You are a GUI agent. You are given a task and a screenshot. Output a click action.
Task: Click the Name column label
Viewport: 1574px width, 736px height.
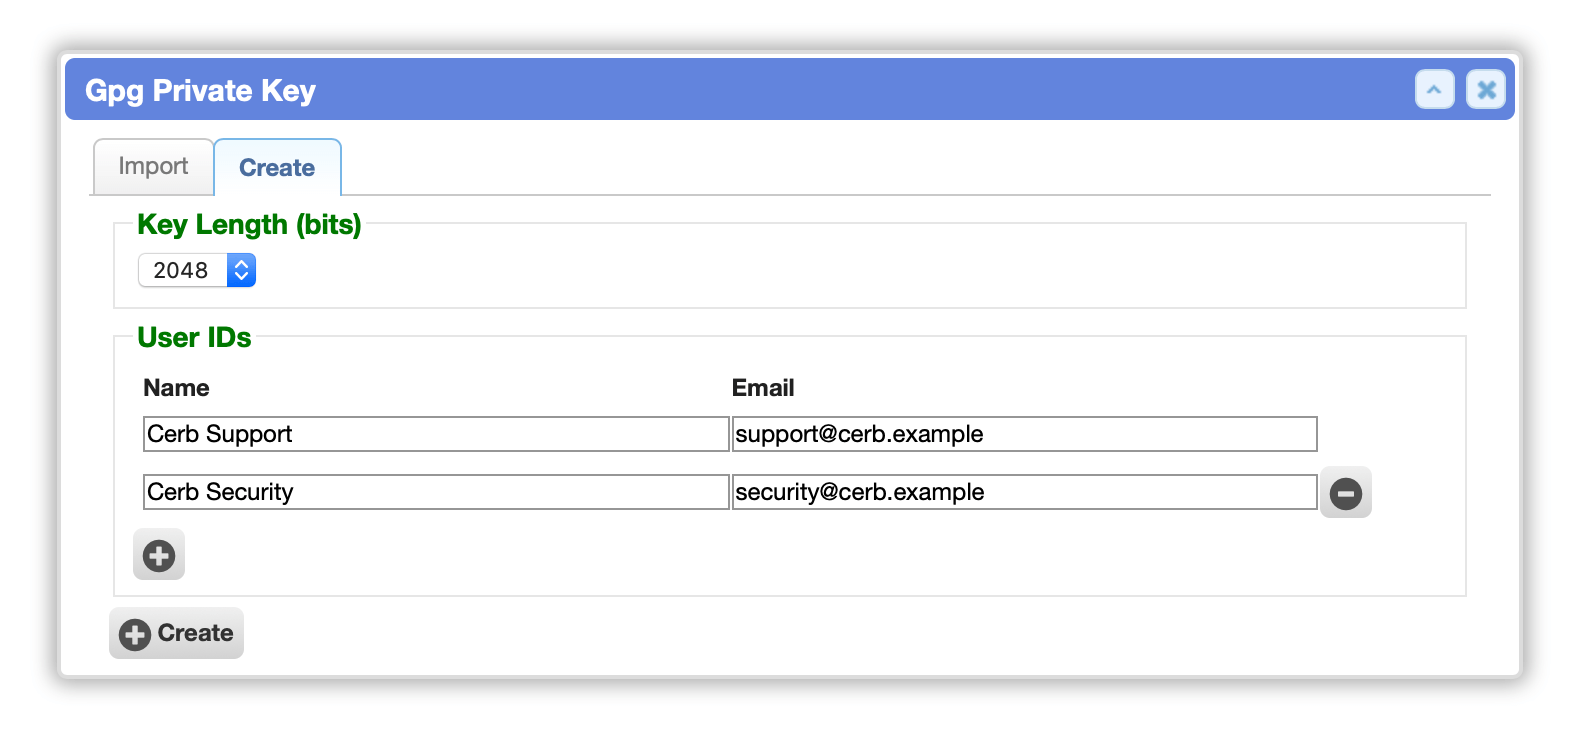pyautogui.click(x=176, y=388)
